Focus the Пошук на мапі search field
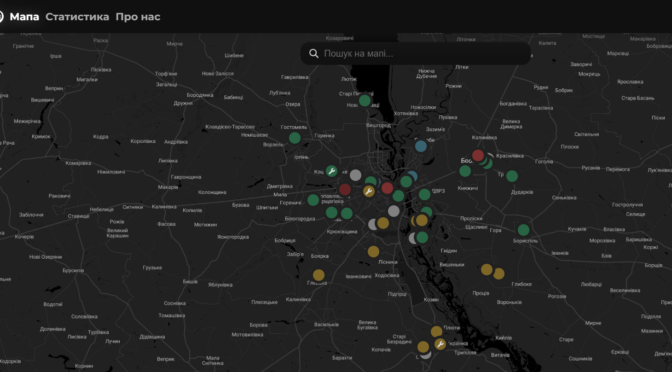Viewport: 672px width, 372px height. click(x=416, y=54)
